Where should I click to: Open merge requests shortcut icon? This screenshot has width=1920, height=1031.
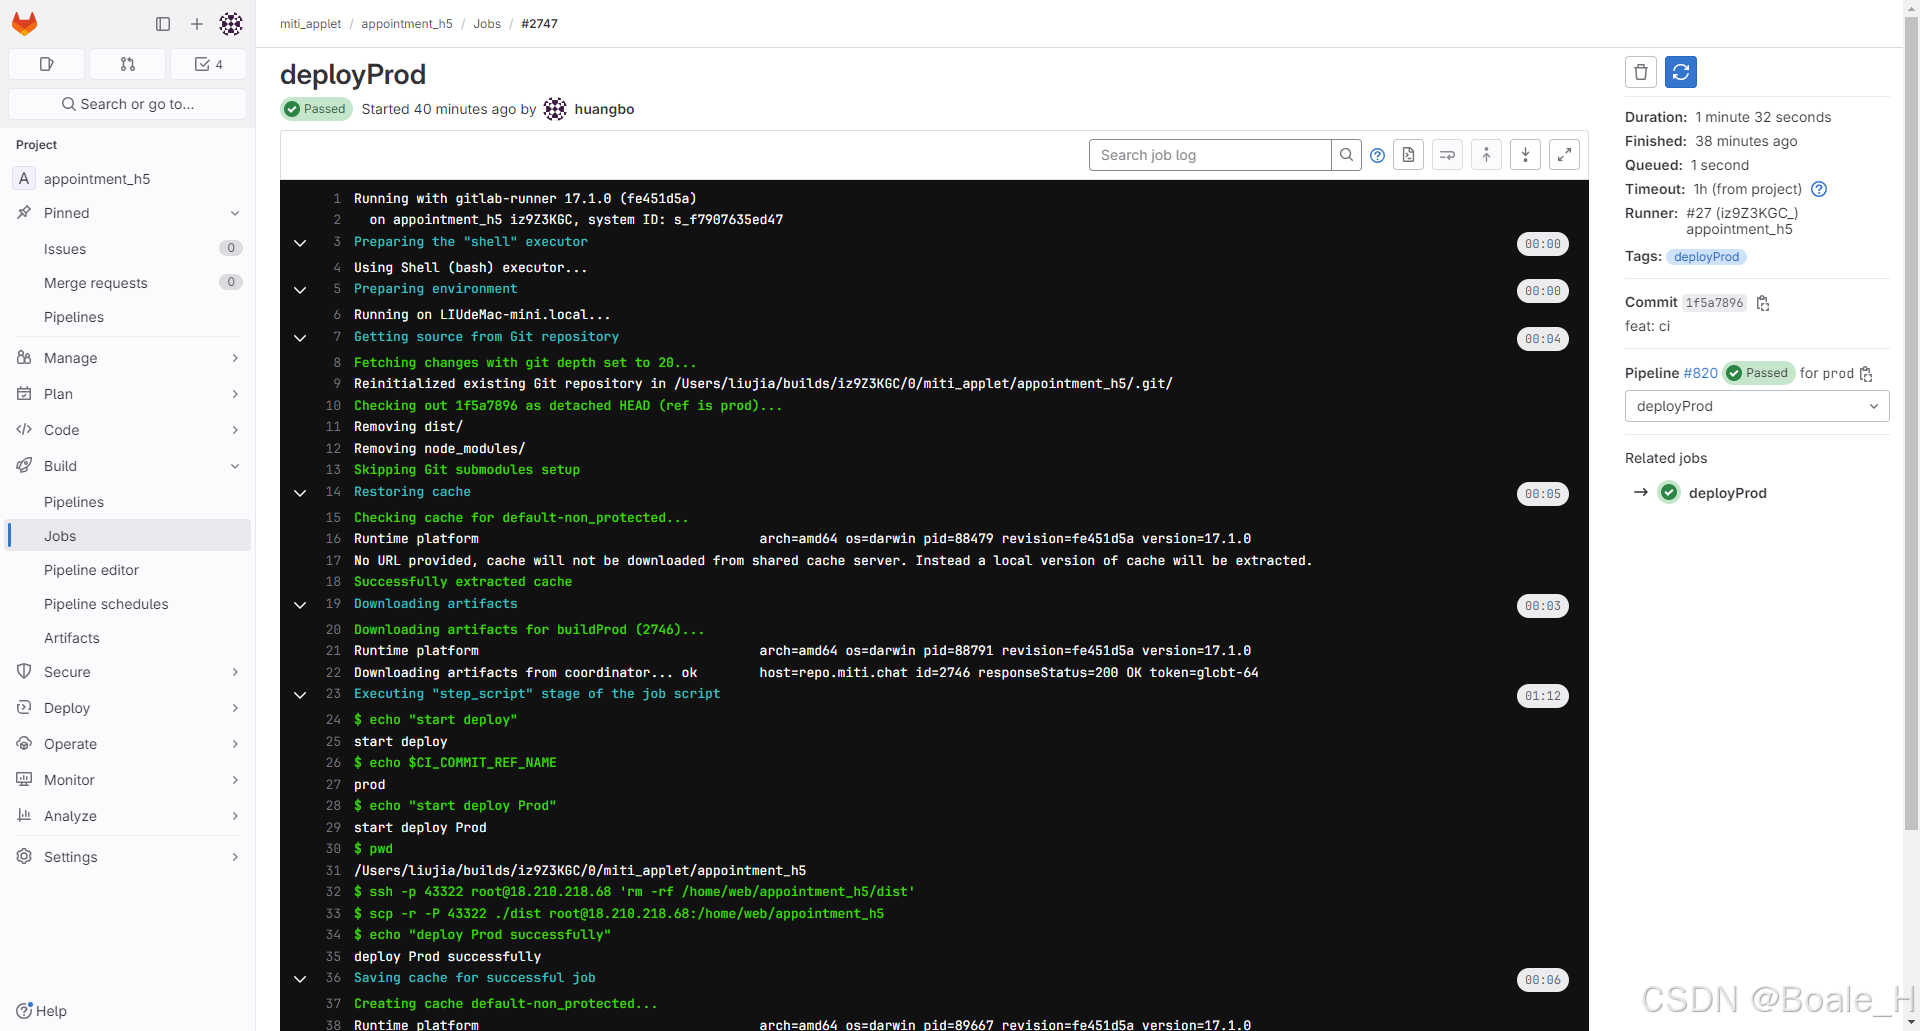[127, 64]
